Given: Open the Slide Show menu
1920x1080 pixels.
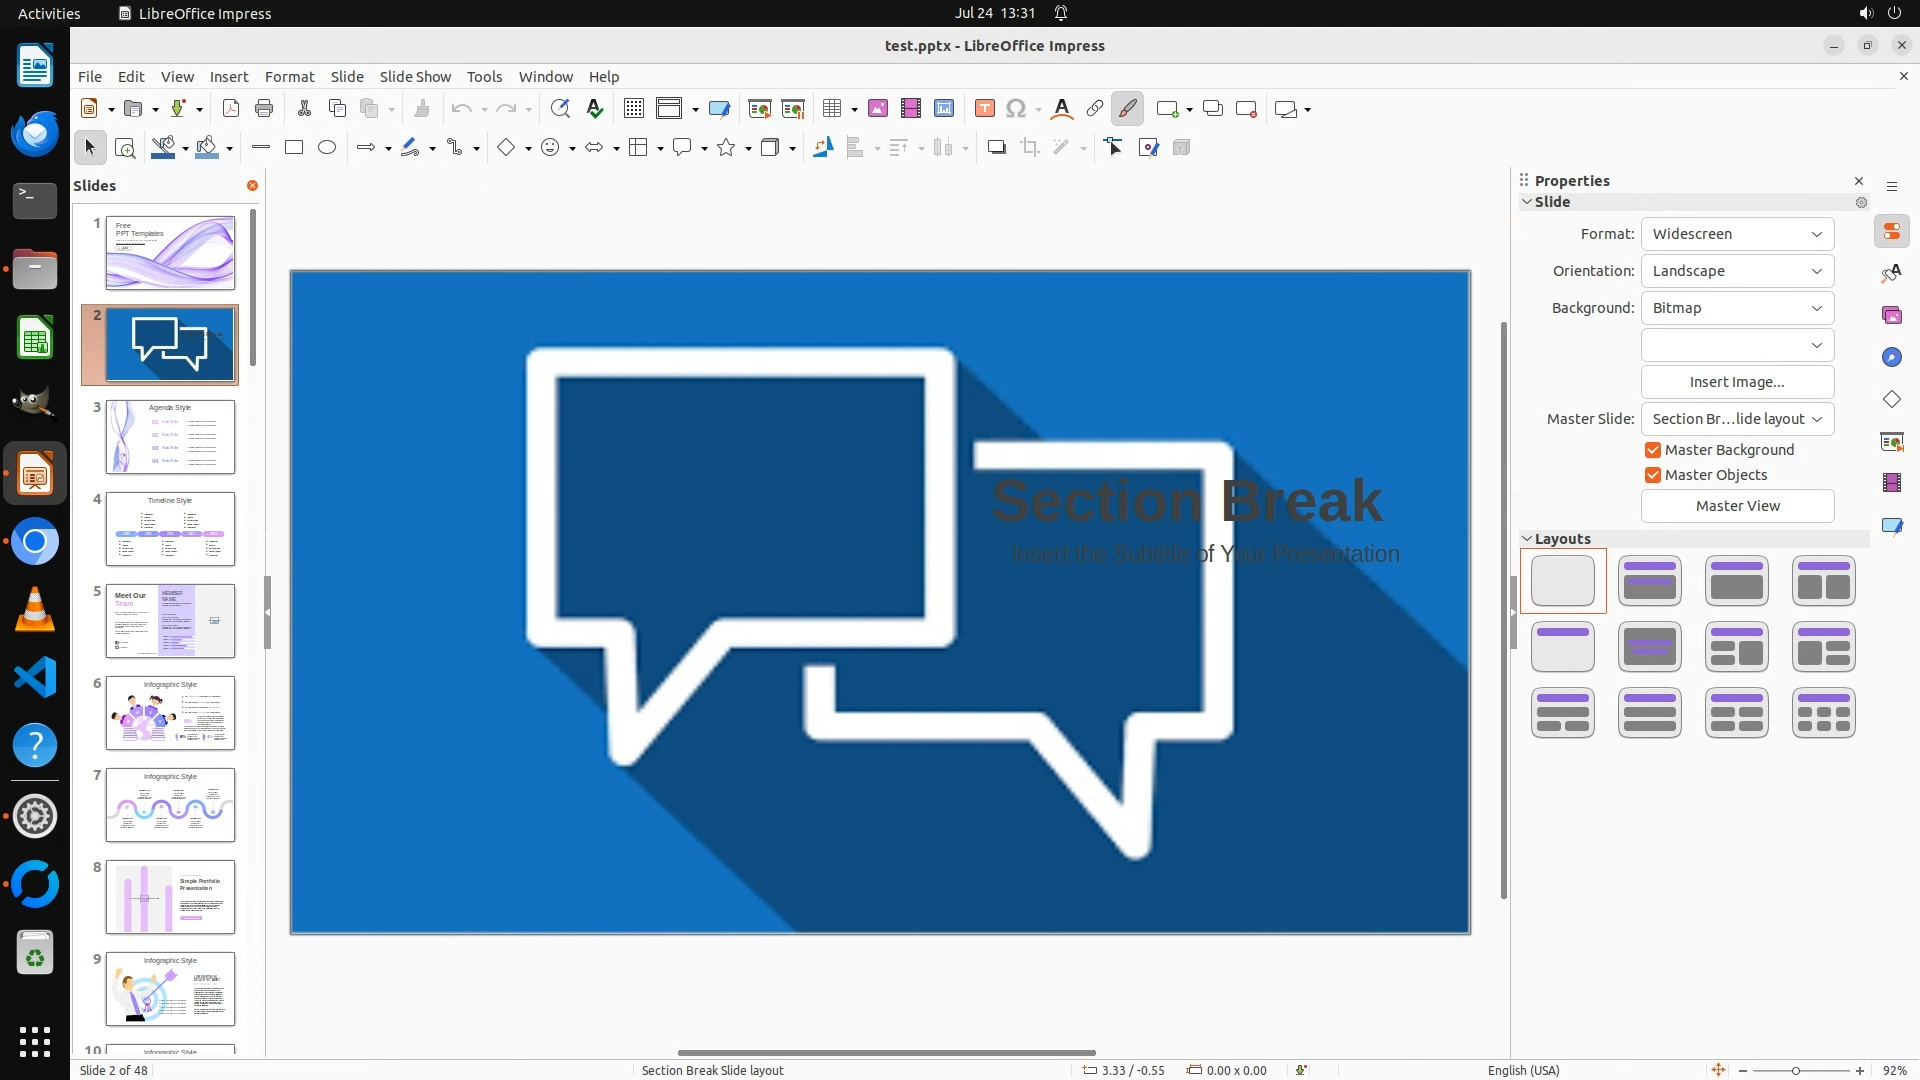Looking at the screenshot, I should point(415,77).
